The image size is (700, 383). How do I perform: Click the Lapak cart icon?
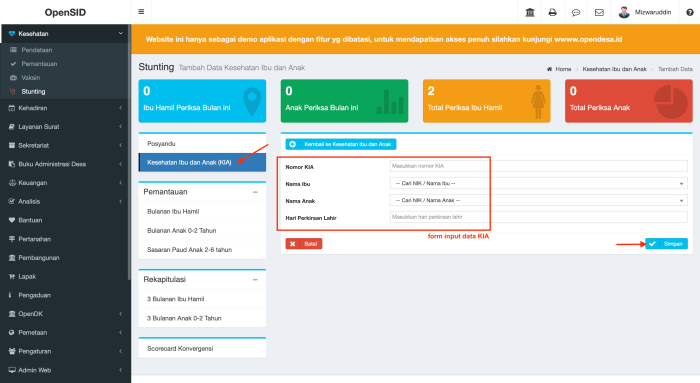click(12, 276)
